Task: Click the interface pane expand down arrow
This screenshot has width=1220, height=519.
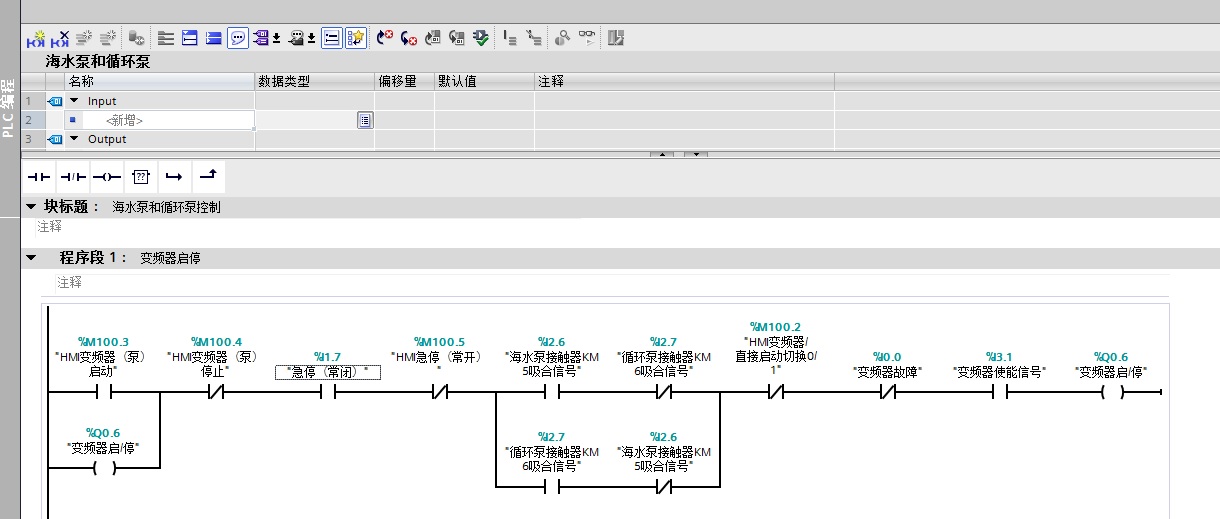Action: 696,154
